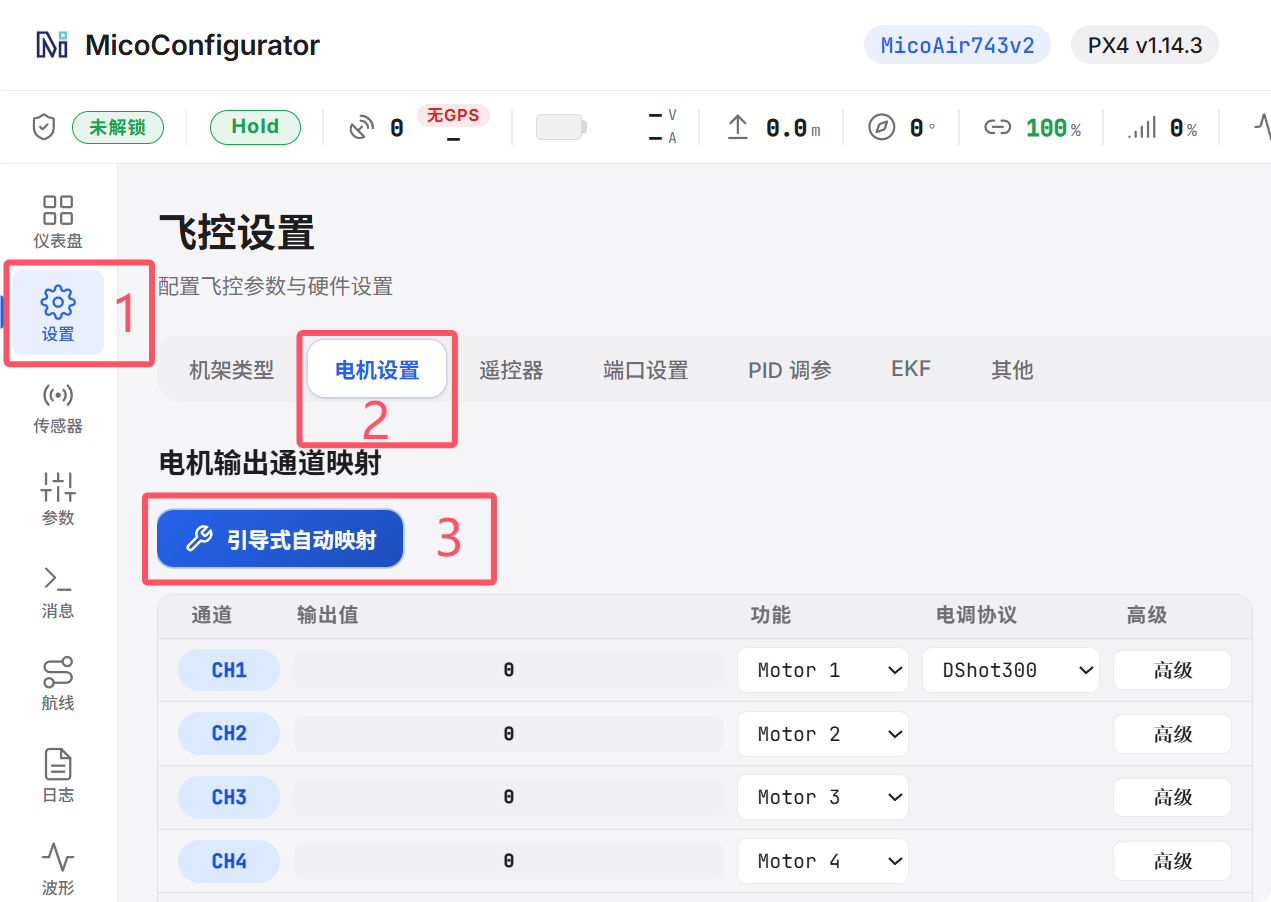
Task: Expand the DShot300 ESC protocol dropdown
Action: pyautogui.click(x=1010, y=670)
